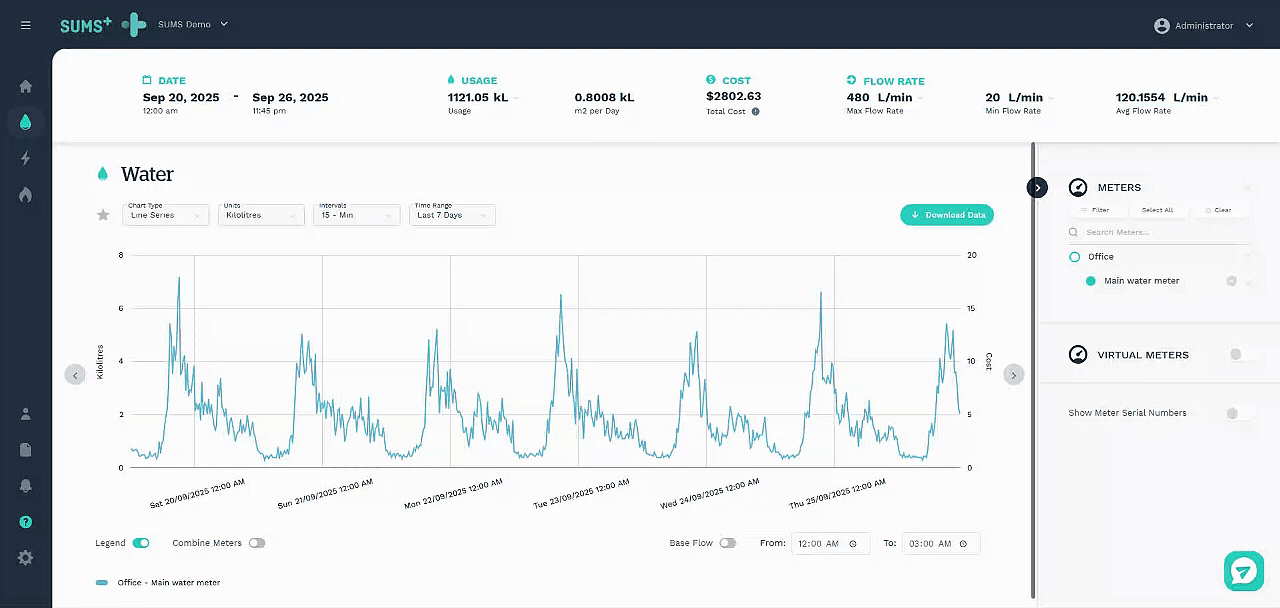This screenshot has width=1280, height=608.
Task: Enable Show Meter Serial Numbers
Action: 1238,413
